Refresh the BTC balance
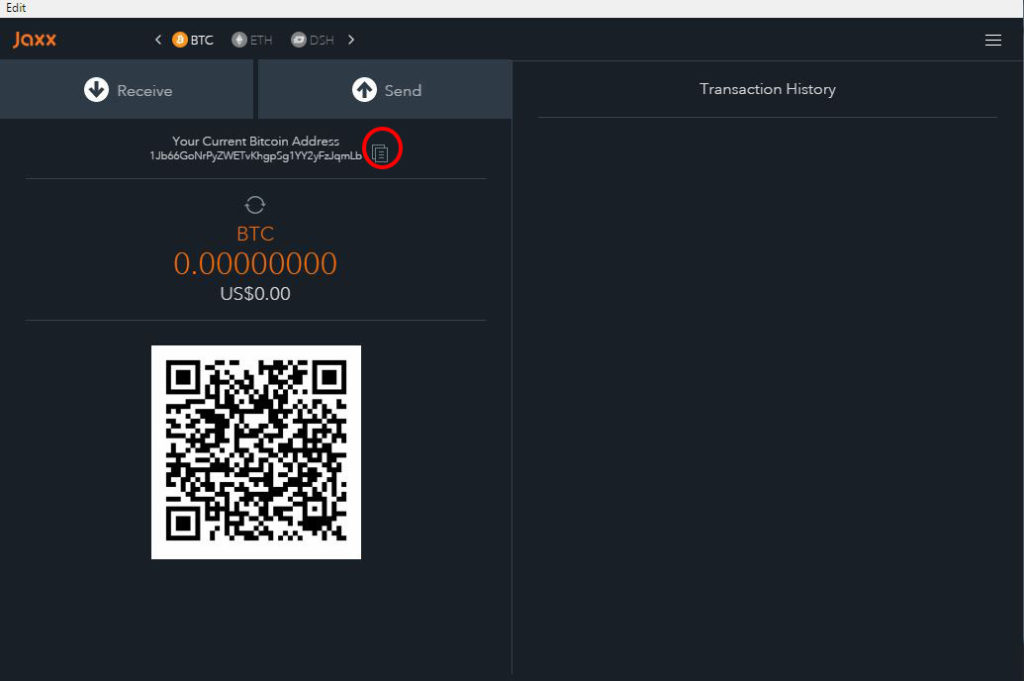The width and height of the screenshot is (1024, 681). (x=255, y=205)
